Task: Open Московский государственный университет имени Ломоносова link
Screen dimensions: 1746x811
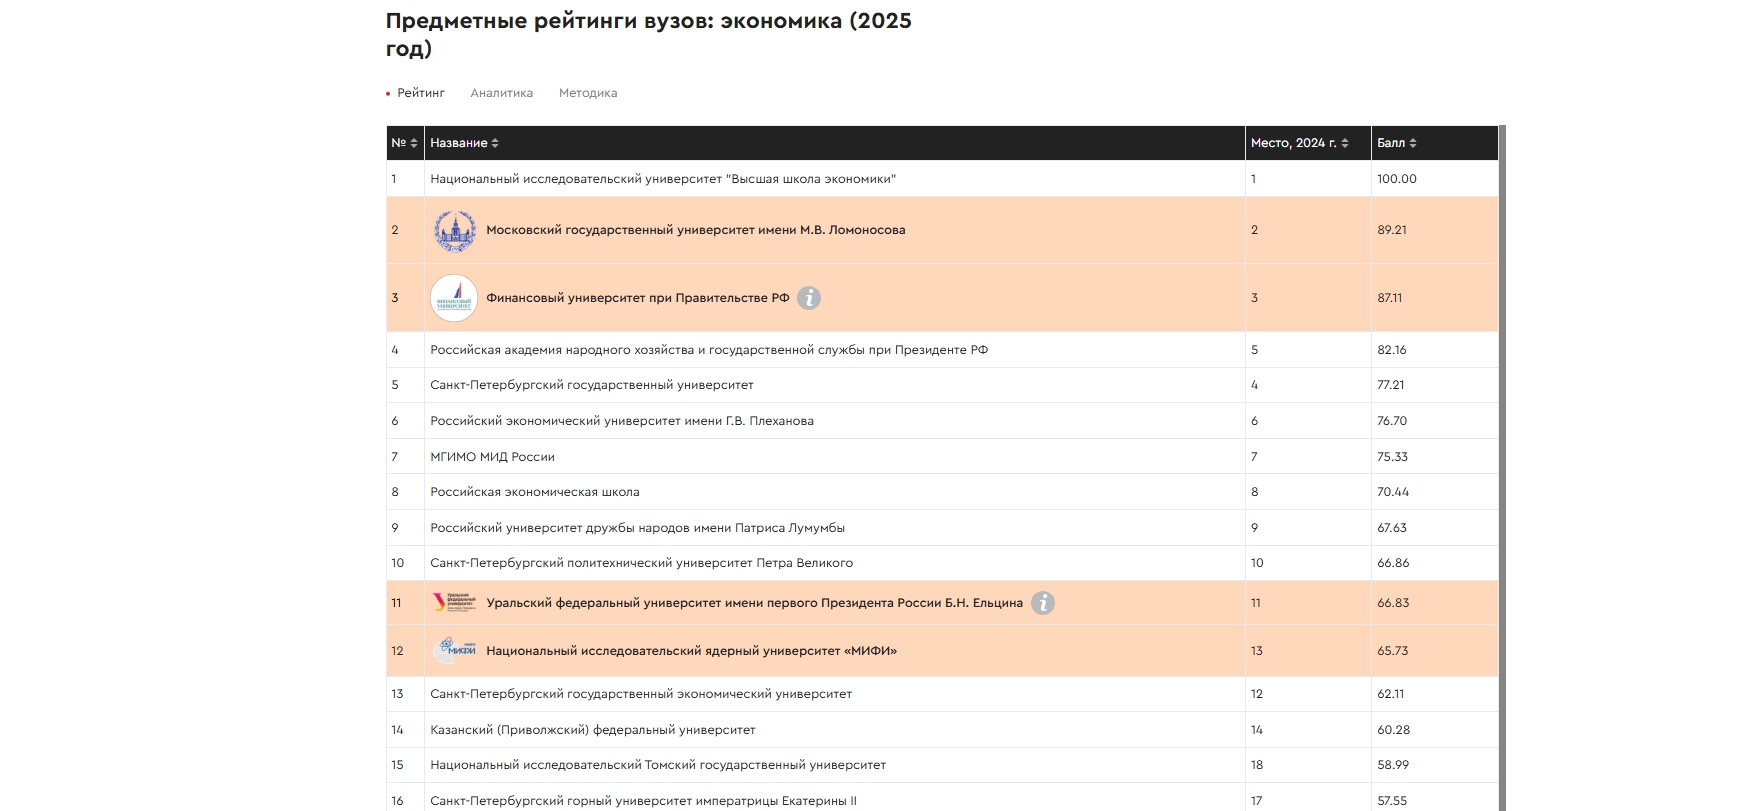Action: tap(695, 230)
